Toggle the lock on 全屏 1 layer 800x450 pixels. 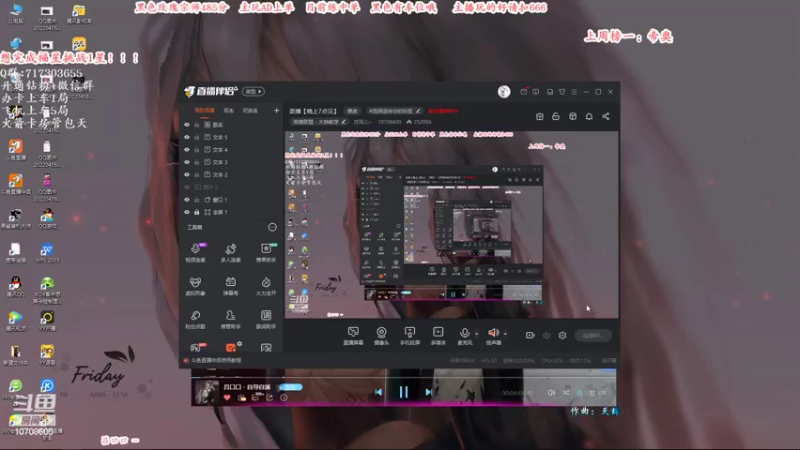[x=196, y=212]
